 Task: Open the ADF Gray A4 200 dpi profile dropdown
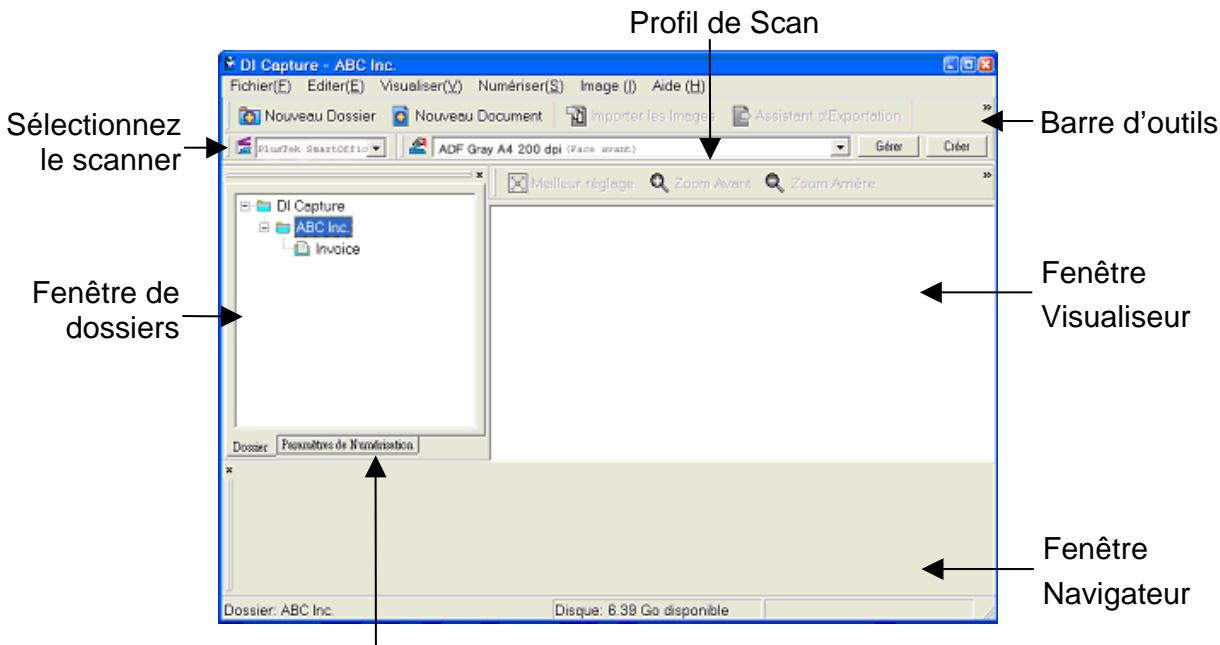point(842,148)
